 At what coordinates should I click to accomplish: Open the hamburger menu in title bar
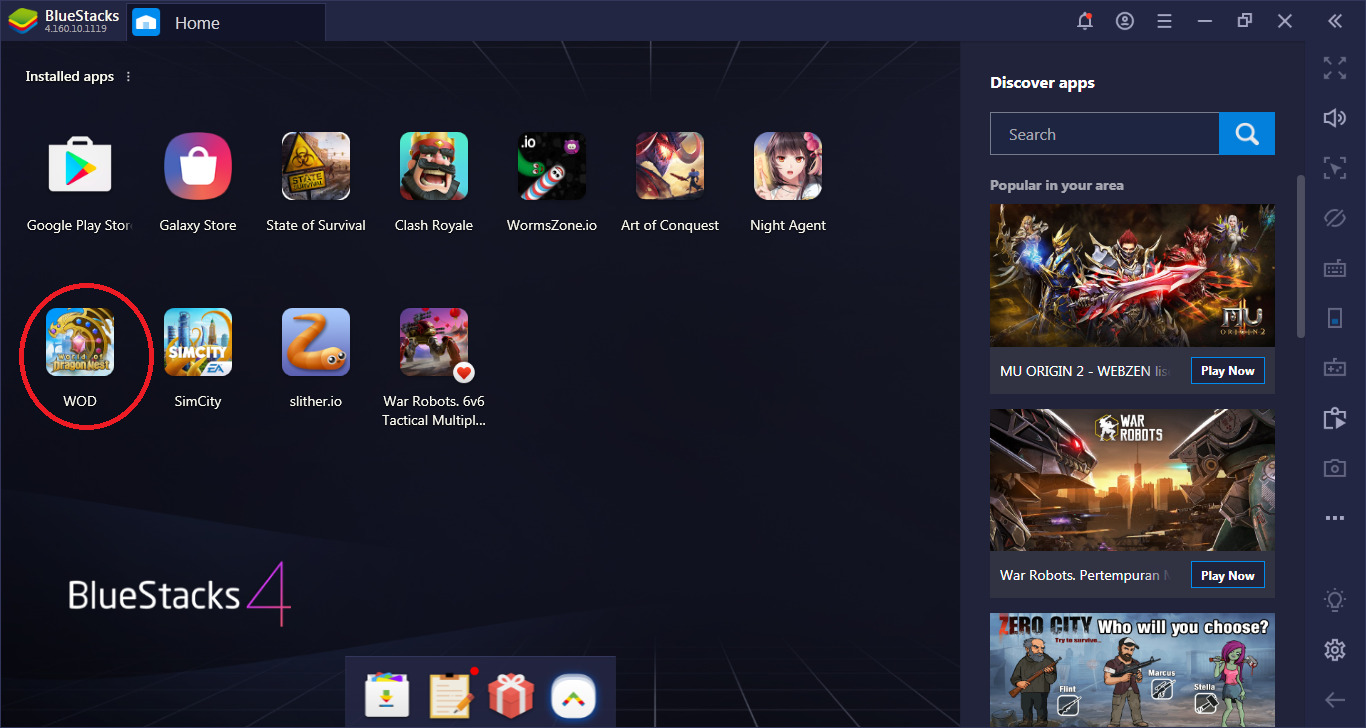pos(1164,21)
